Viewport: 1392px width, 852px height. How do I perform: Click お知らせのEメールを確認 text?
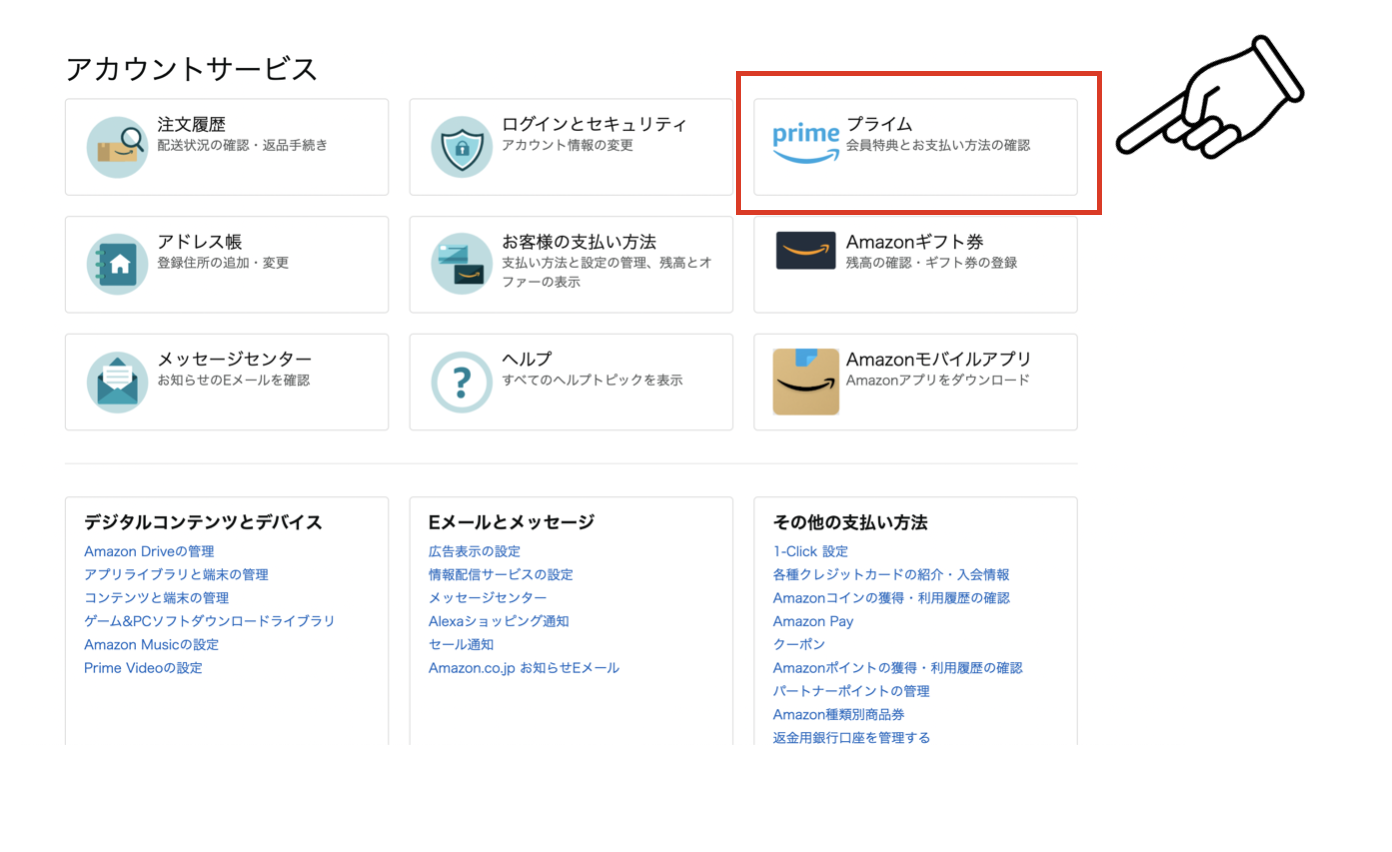[x=234, y=380]
